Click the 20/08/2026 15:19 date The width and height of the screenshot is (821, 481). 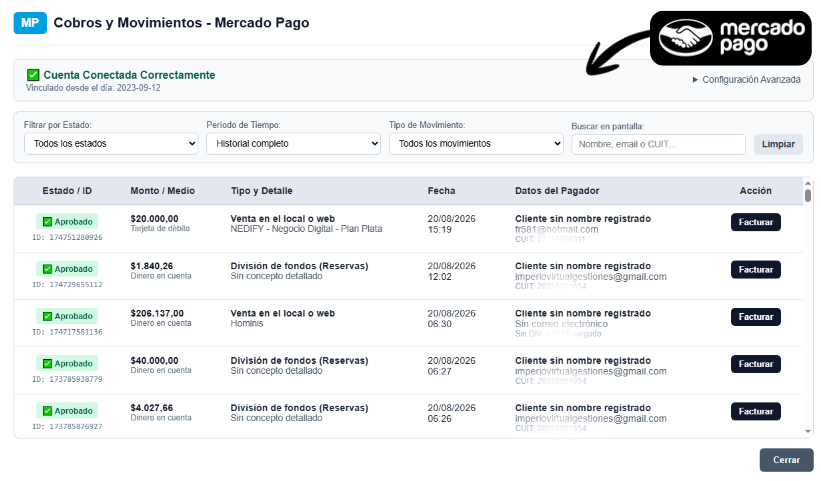coord(451,224)
